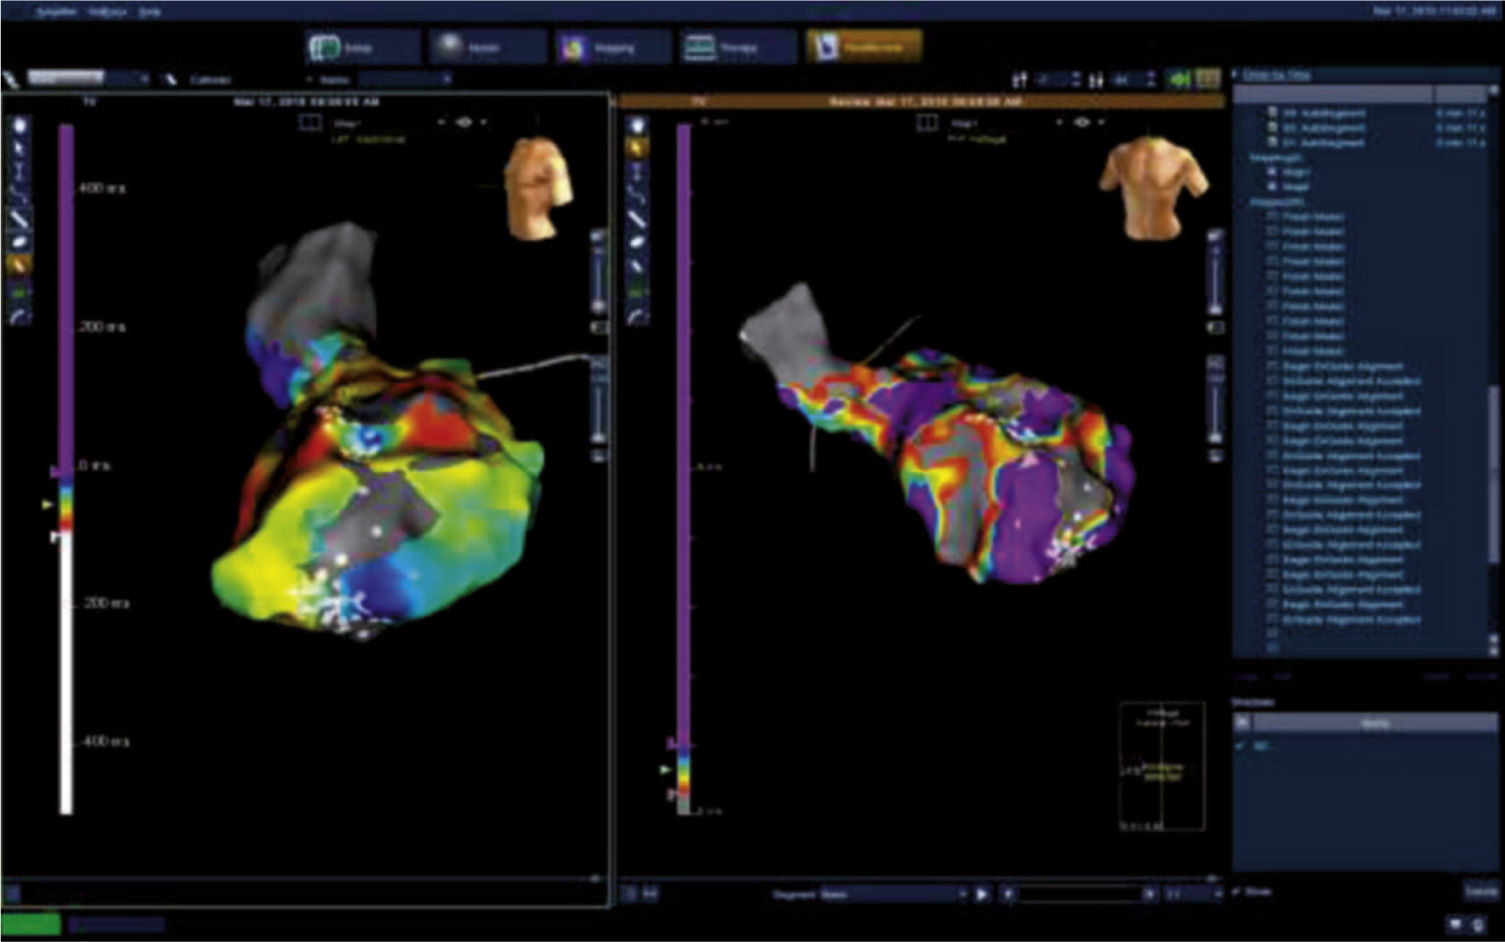Click the oval lesion marker tool in left toolbar
Image resolution: width=1505 pixels, height=942 pixels.
[19, 241]
